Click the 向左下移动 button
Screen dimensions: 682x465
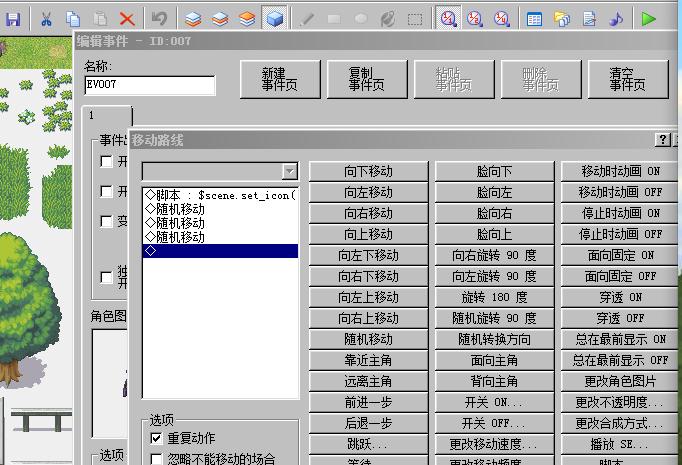click(368, 255)
